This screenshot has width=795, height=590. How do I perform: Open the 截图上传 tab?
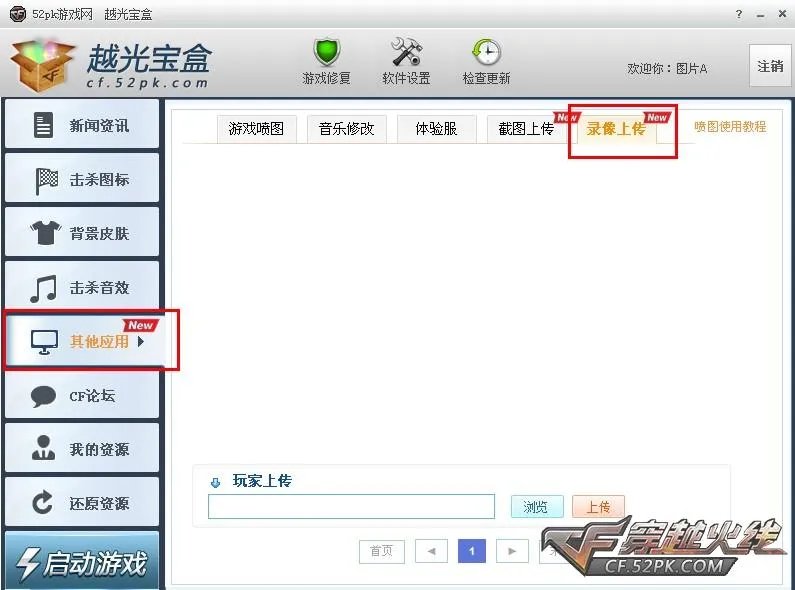[526, 129]
